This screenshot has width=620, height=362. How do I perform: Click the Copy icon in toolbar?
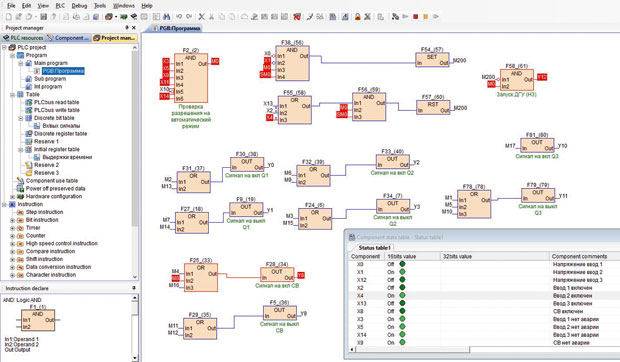point(222,17)
